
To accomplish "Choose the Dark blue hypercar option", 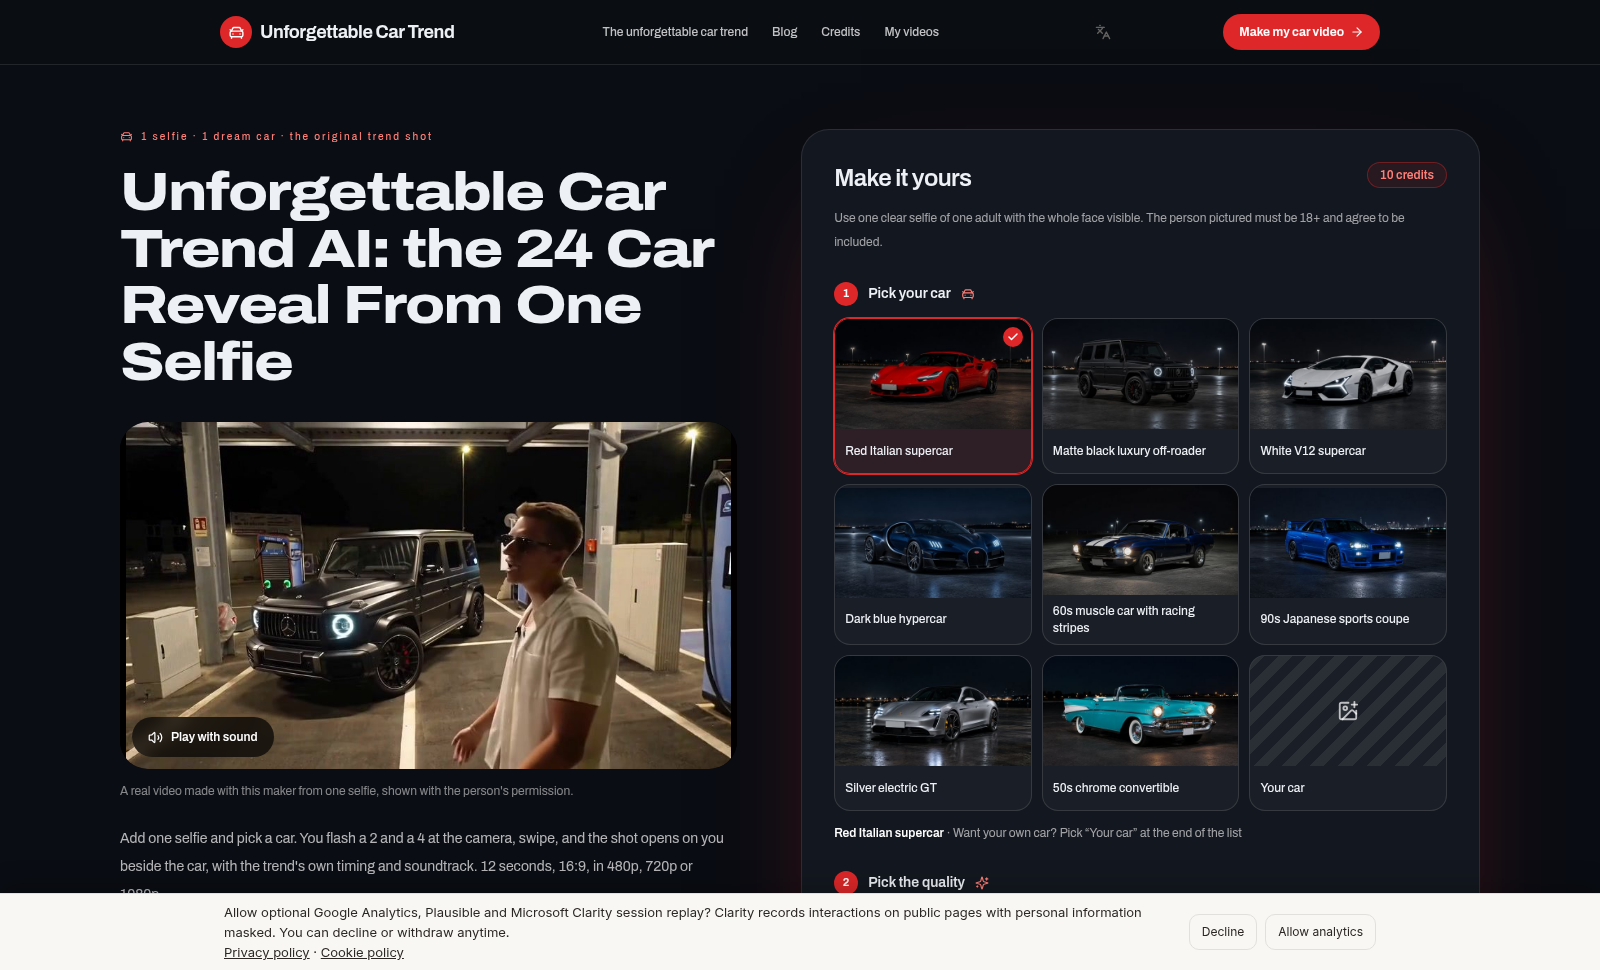I will pyautogui.click(x=933, y=565).
